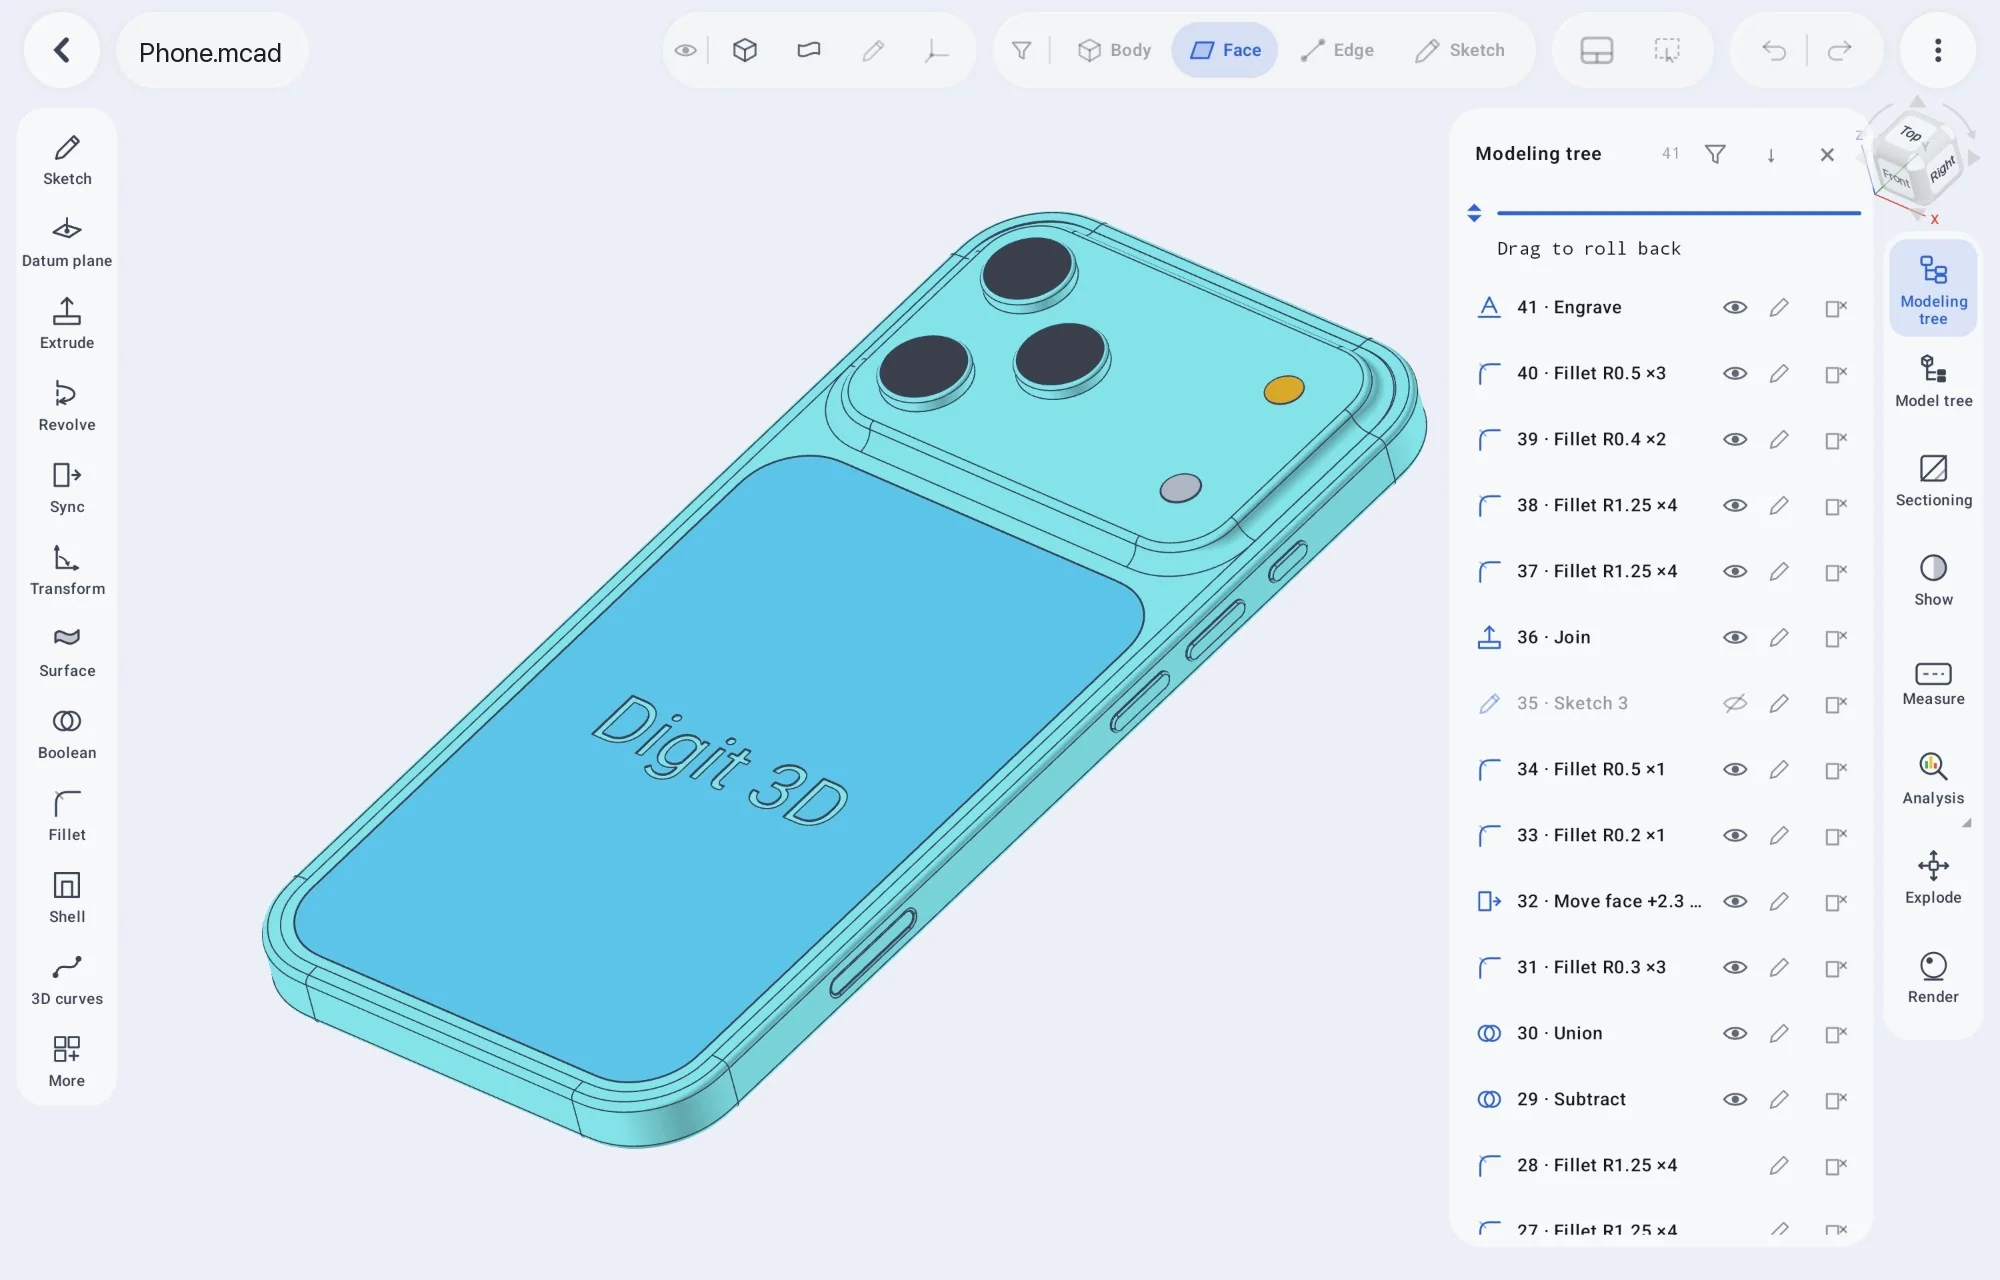Click the modeling tree sort arrow
This screenshot has height=1280, width=2000.
click(1771, 155)
